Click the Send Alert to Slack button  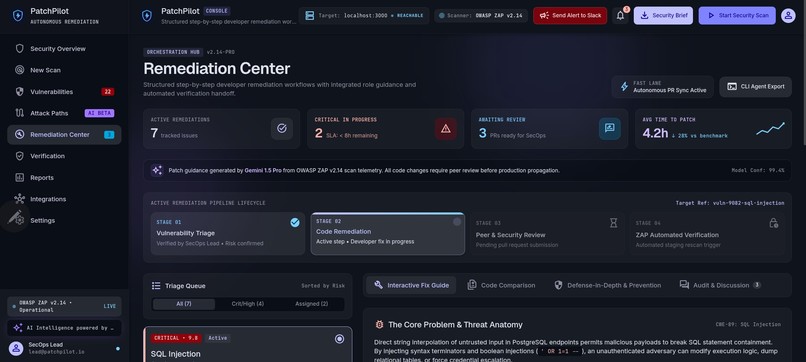(570, 15)
